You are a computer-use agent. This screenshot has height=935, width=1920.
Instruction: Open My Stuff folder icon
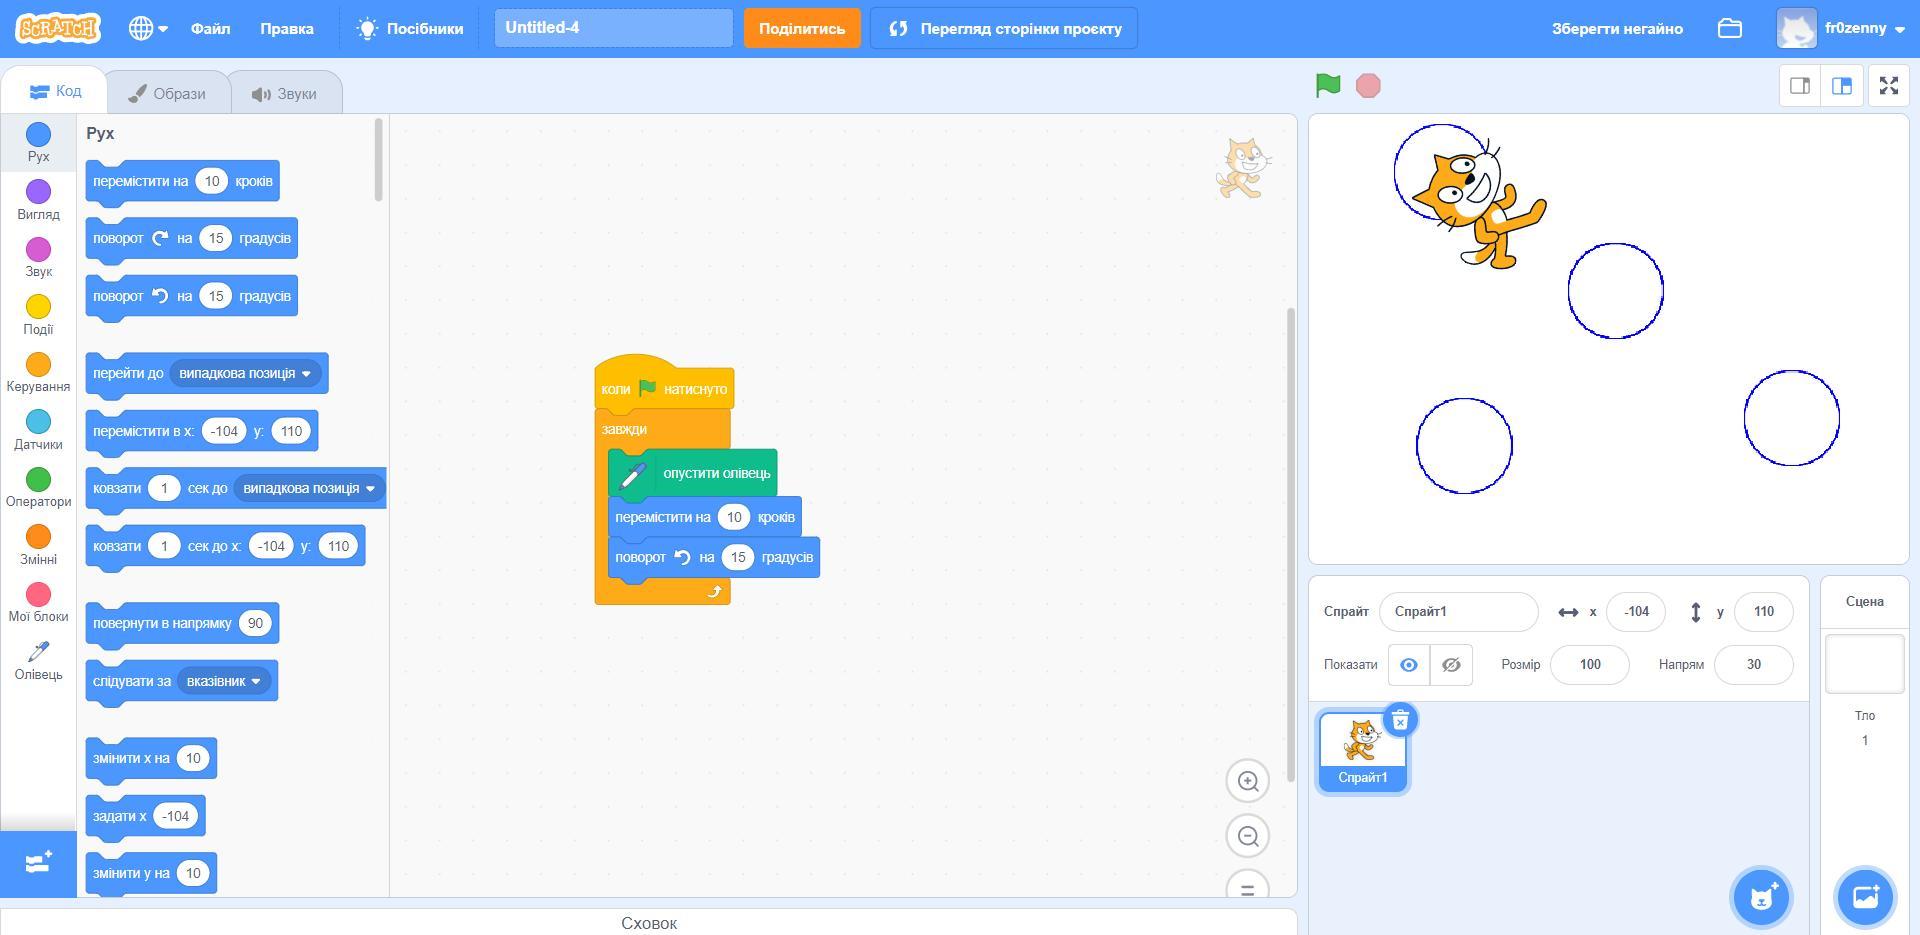click(x=1730, y=28)
